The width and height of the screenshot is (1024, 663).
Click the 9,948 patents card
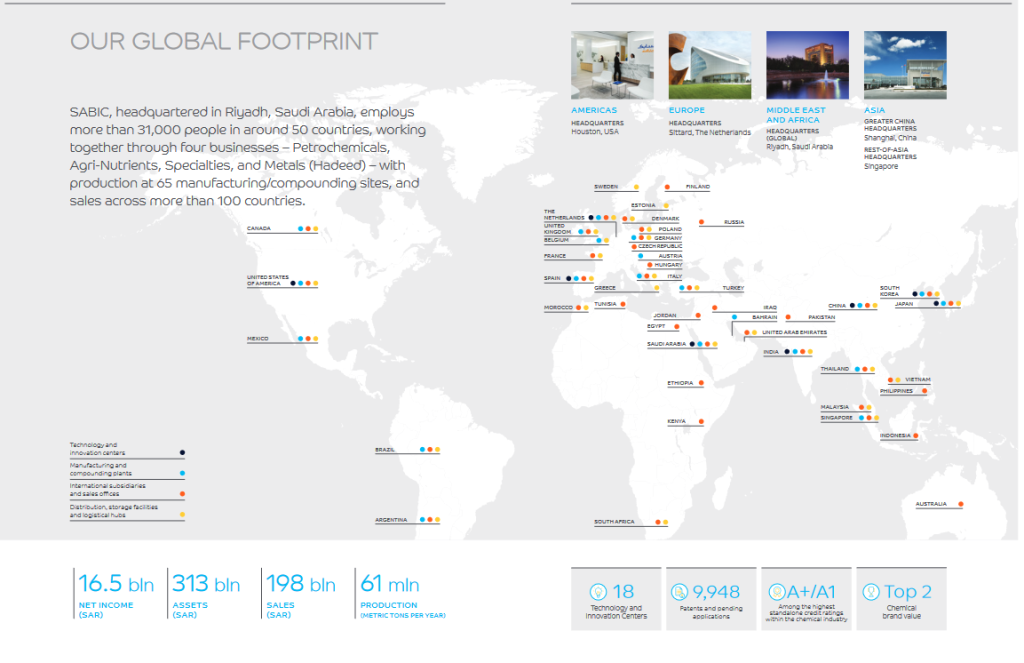pos(711,599)
